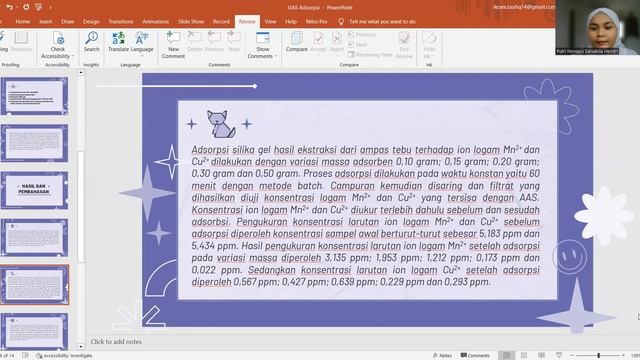Open the Transitions tab

coord(121,22)
